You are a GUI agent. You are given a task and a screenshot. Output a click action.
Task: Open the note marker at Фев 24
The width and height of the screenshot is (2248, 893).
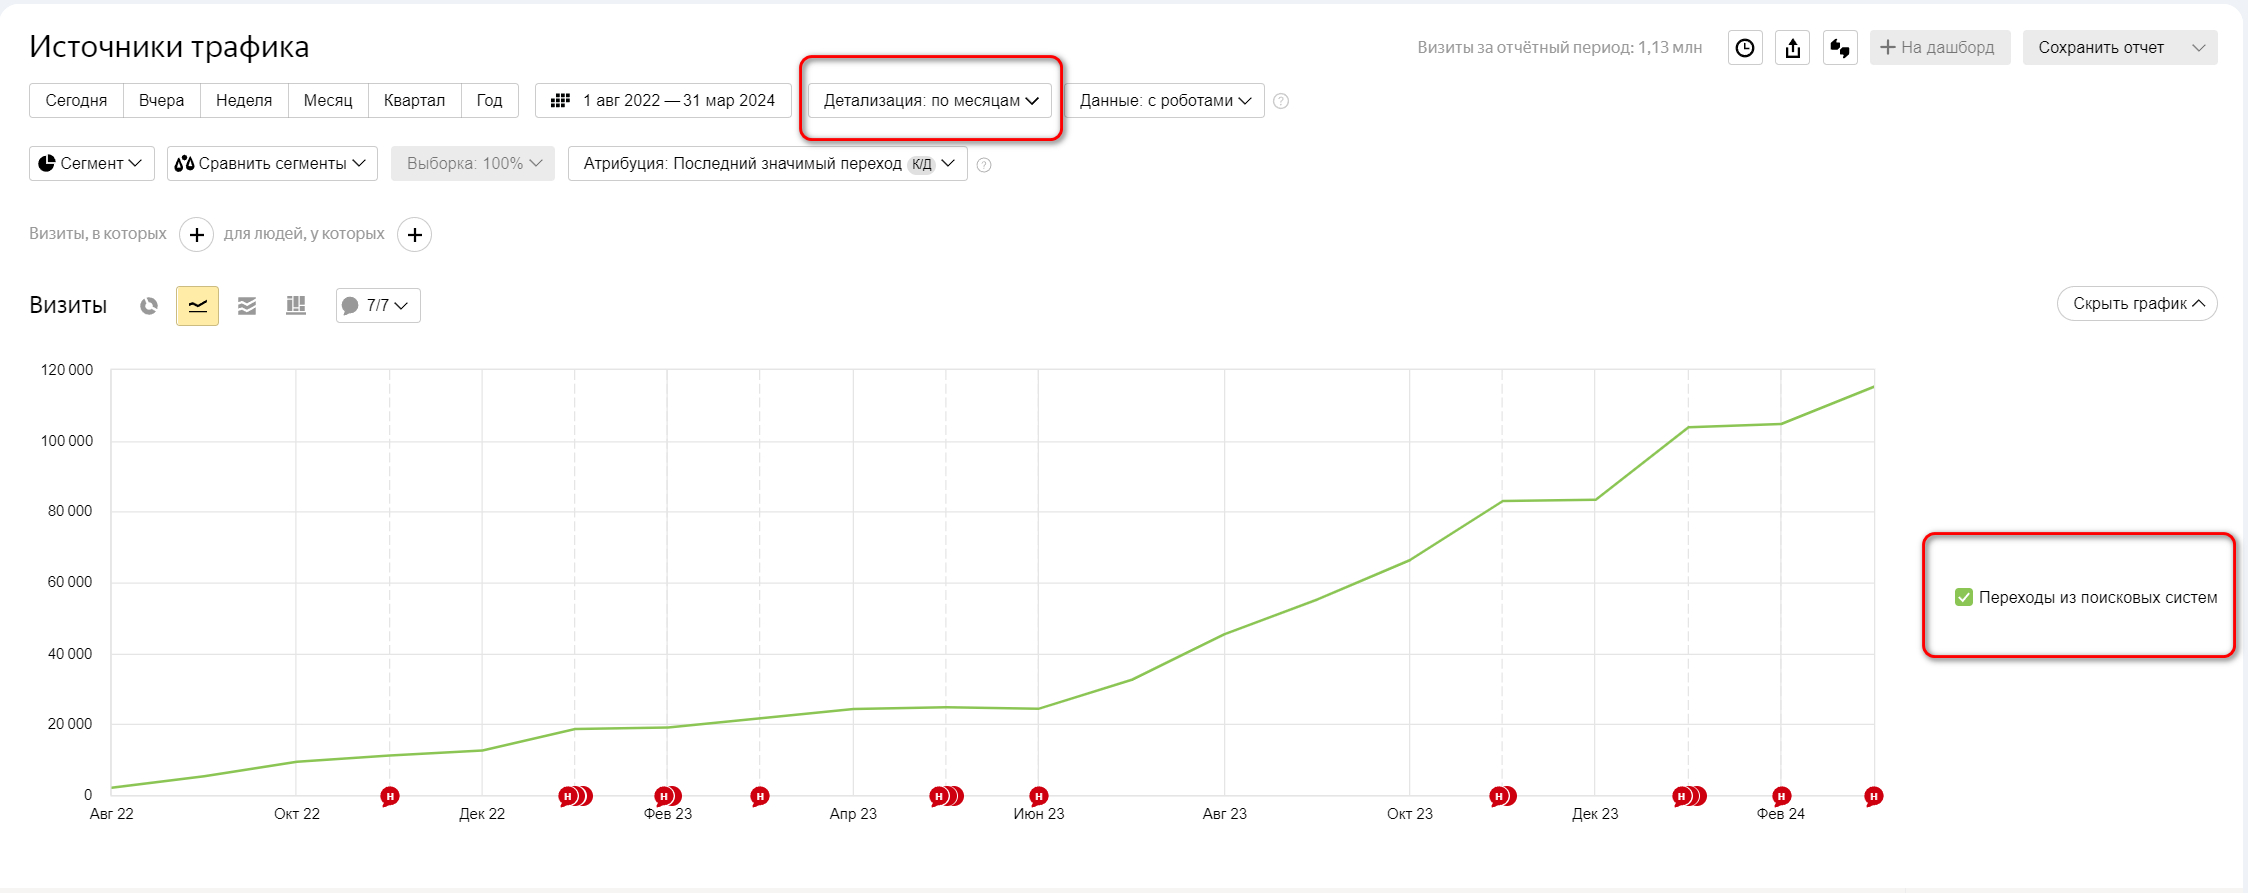pyautogui.click(x=1781, y=797)
